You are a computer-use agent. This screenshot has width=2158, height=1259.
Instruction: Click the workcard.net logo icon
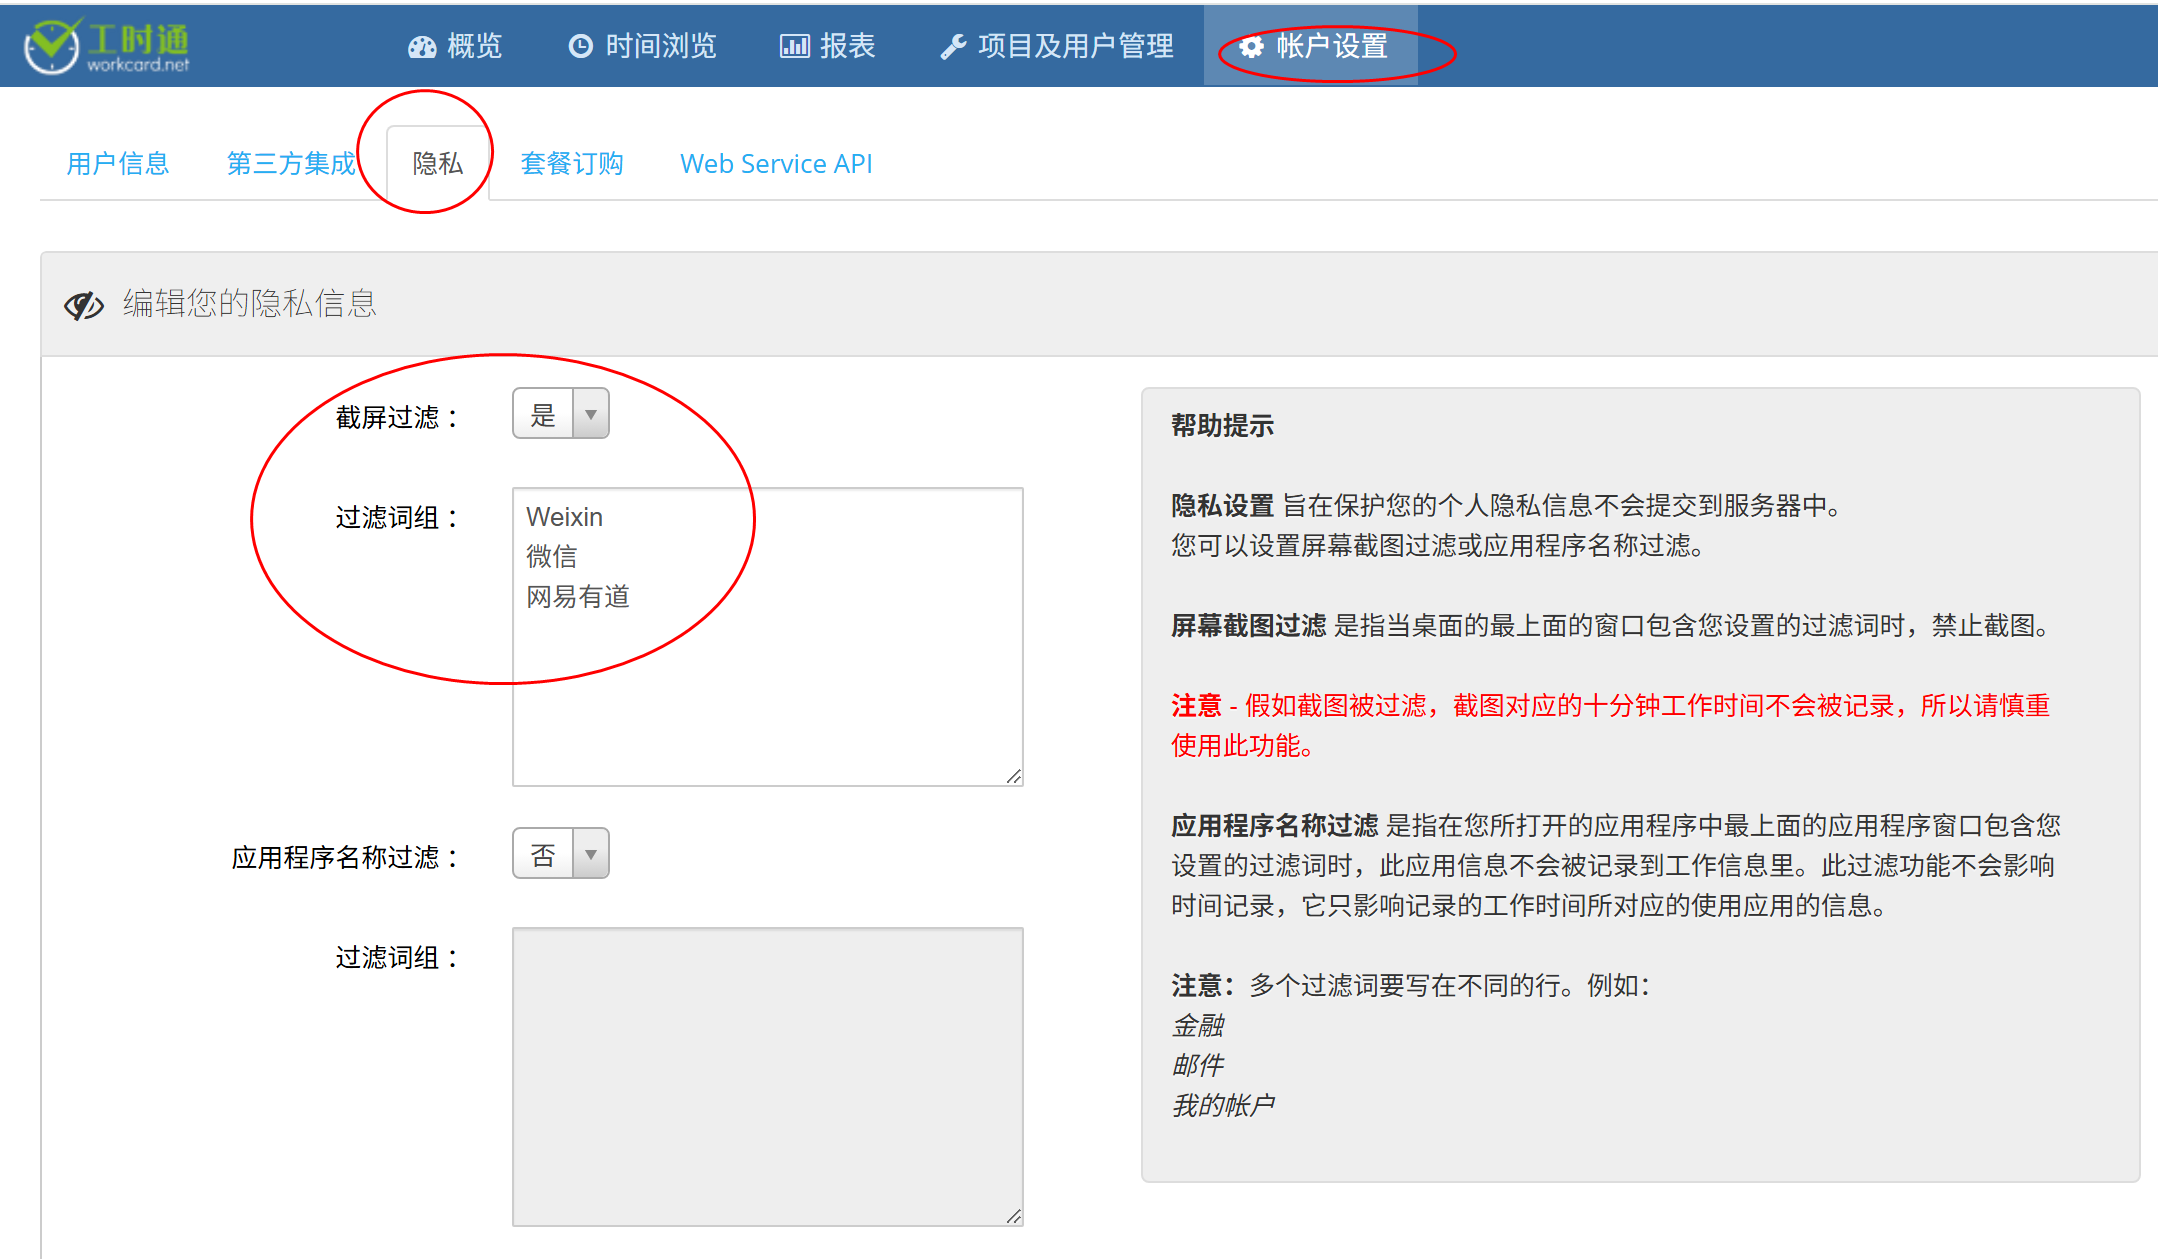click(52, 46)
